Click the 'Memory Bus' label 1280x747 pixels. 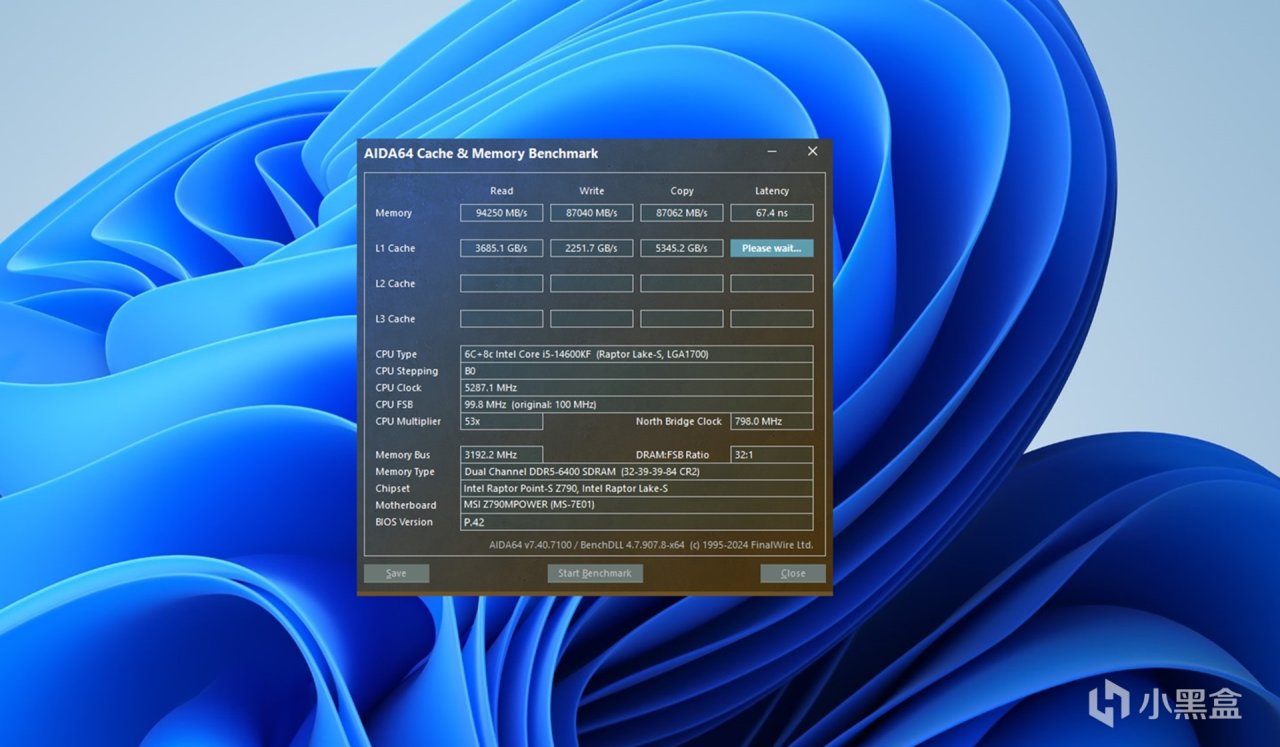point(403,455)
